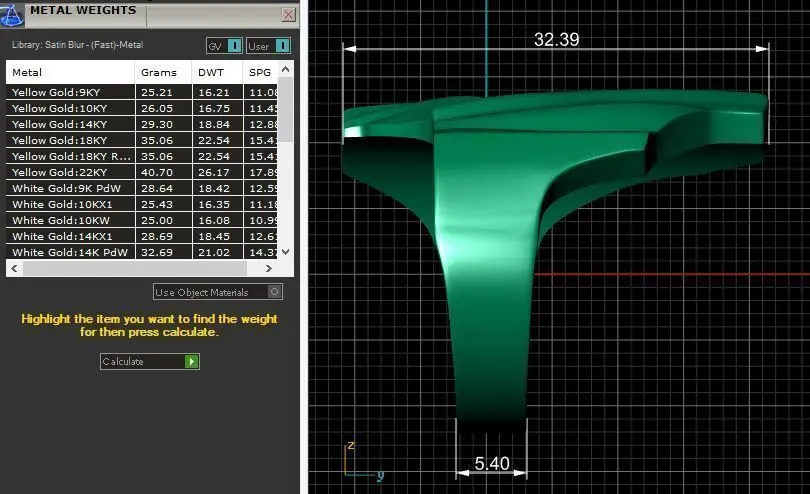This screenshot has height=494, width=810.
Task: Click the table scroll down arrow
Action: point(286,252)
